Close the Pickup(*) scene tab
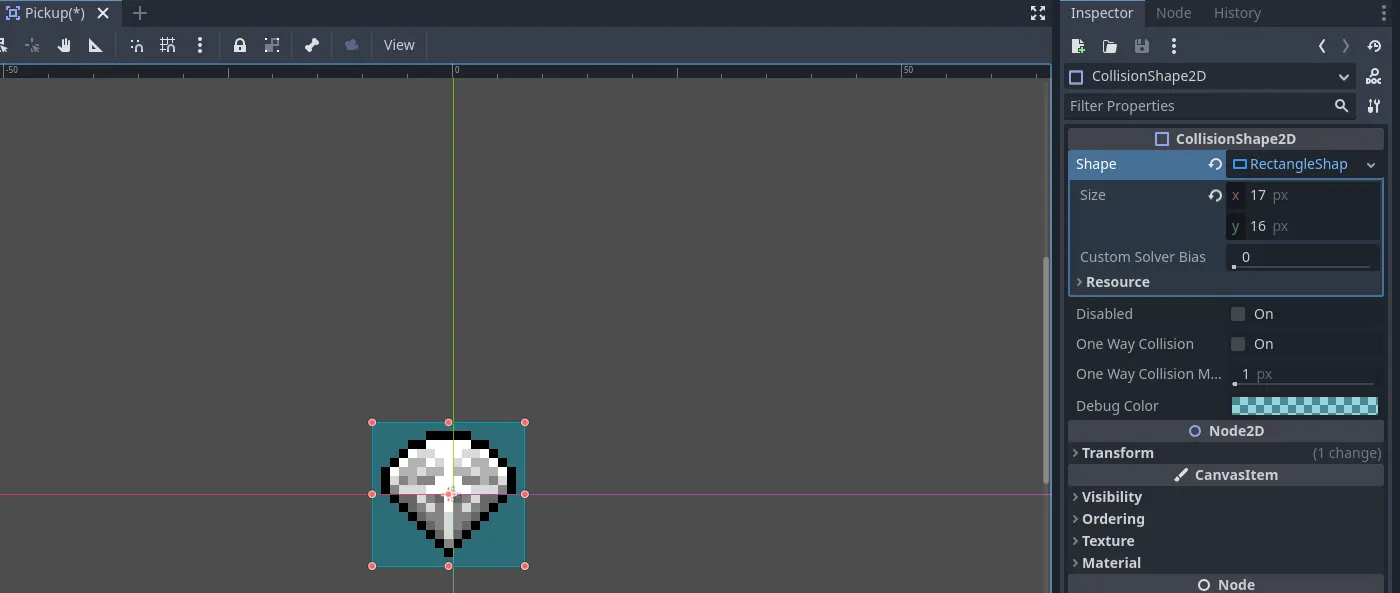The image size is (1400, 593). (103, 13)
